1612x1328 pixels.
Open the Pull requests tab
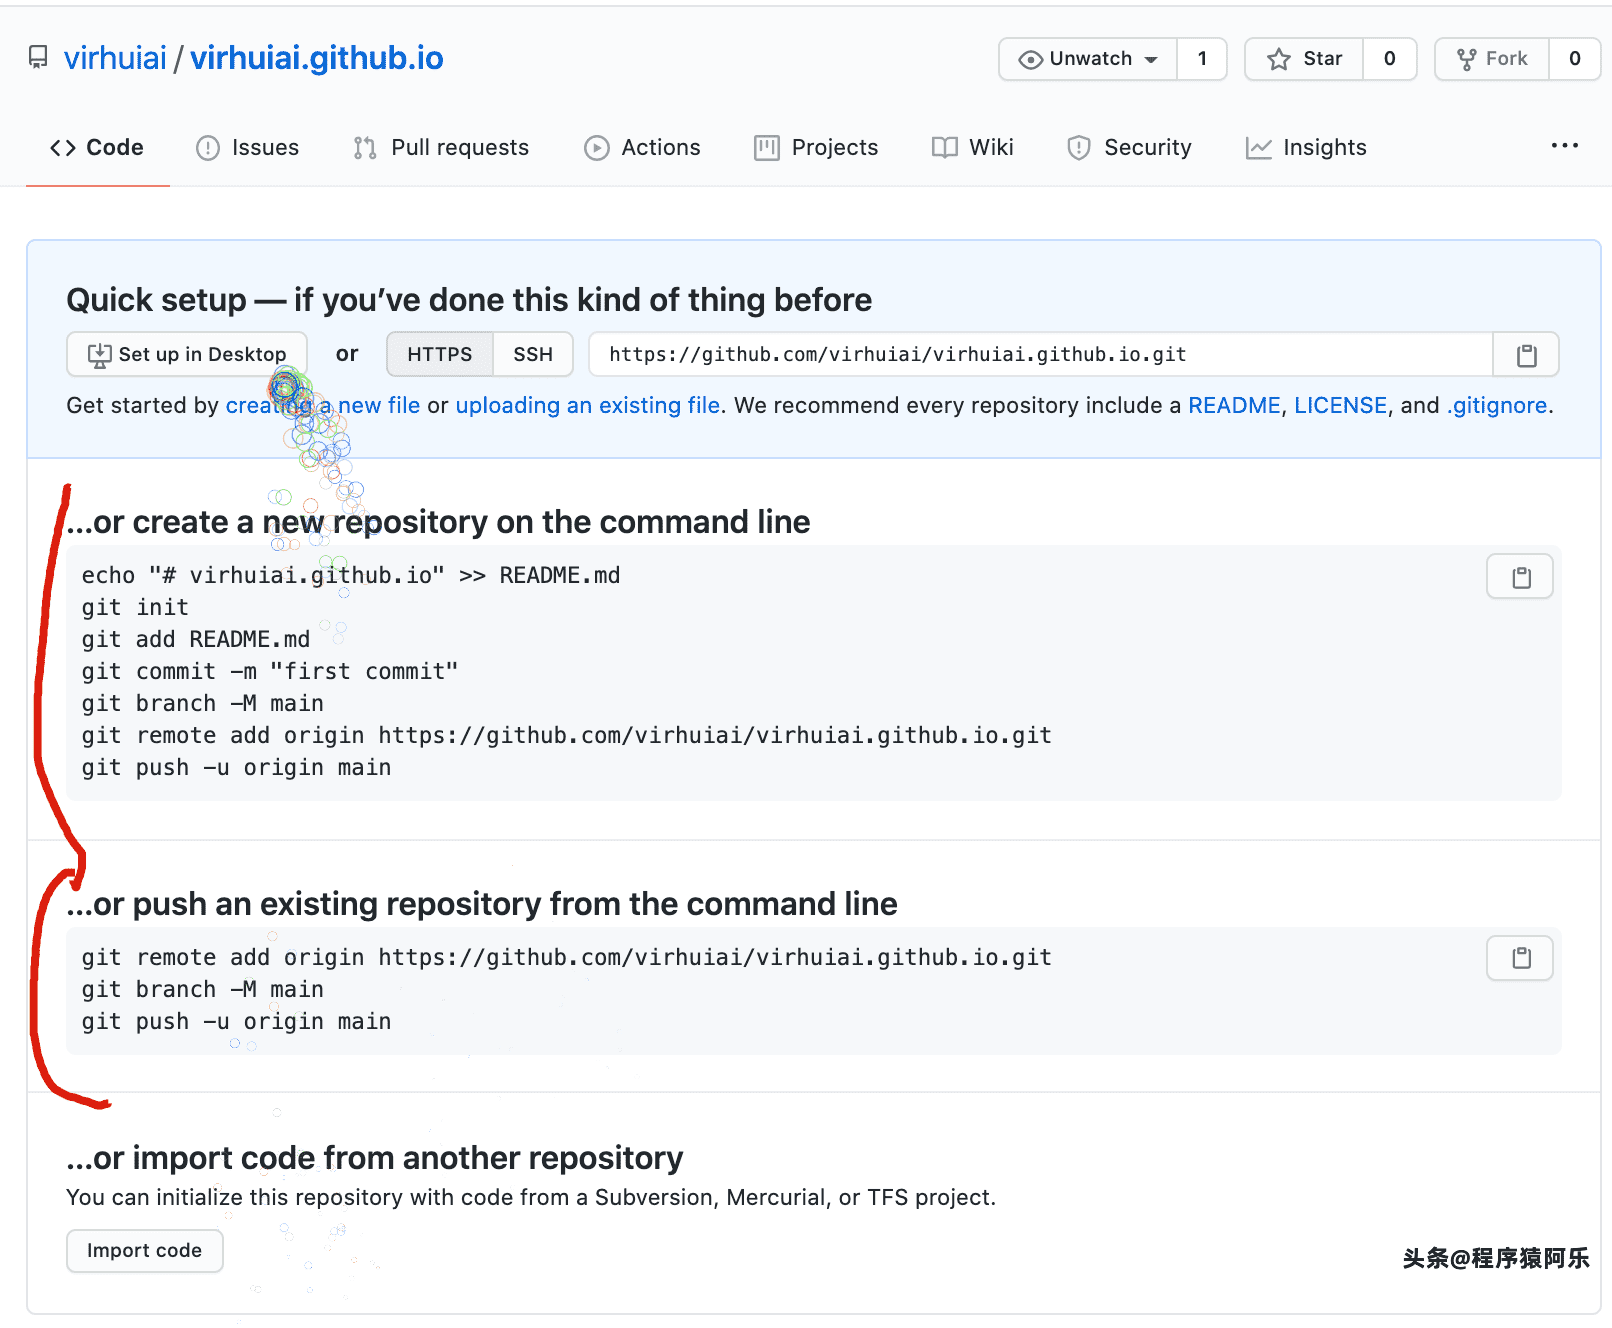click(441, 148)
